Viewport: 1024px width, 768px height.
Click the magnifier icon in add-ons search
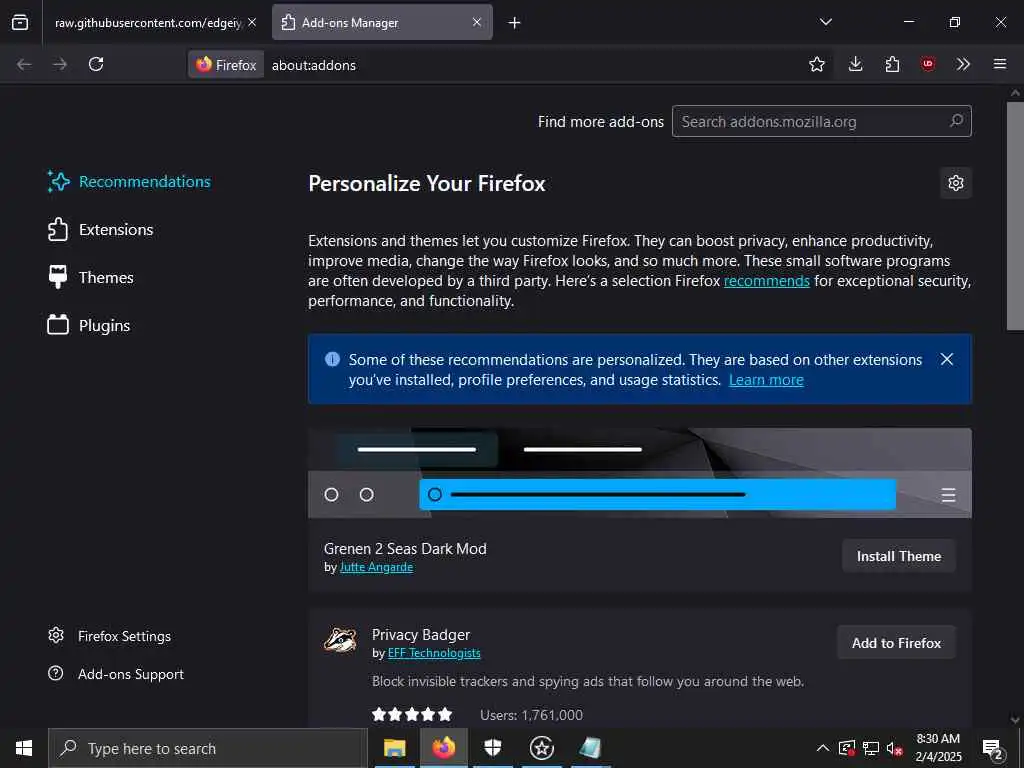click(x=956, y=121)
